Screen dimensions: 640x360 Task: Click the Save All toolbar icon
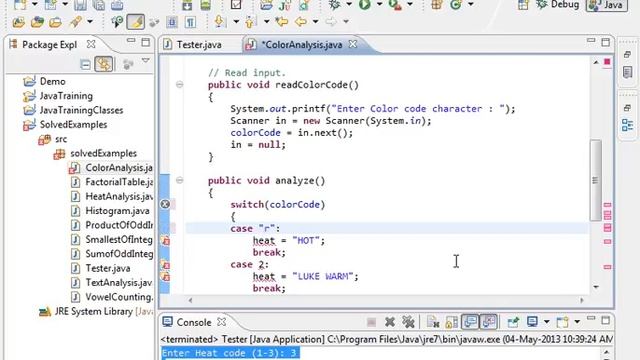(x=98, y=4)
